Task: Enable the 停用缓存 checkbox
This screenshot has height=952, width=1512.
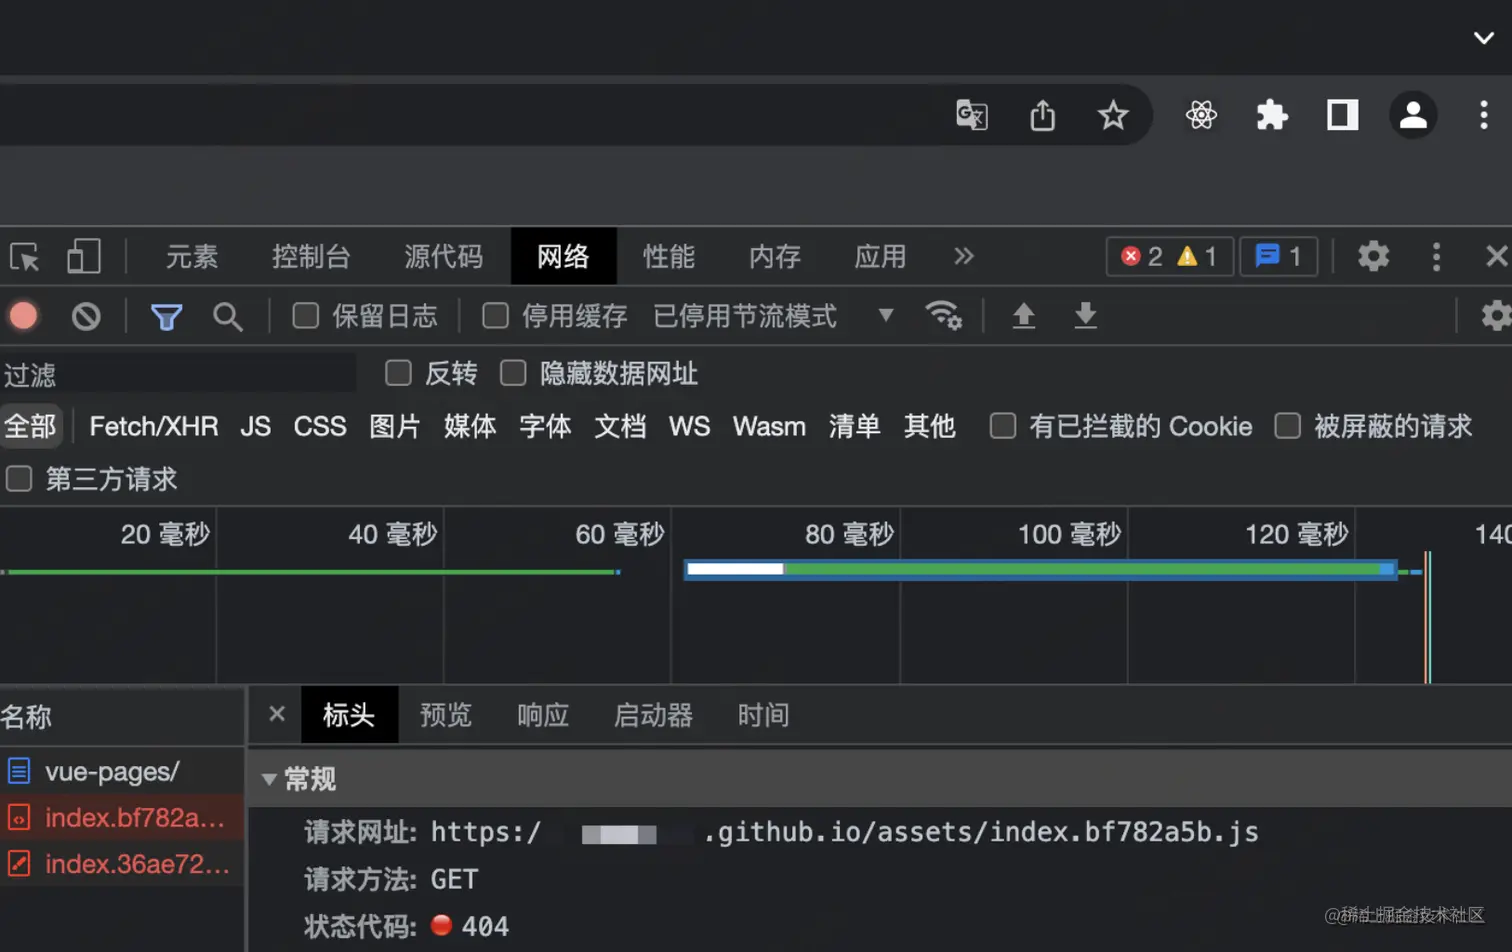Action: click(x=495, y=316)
